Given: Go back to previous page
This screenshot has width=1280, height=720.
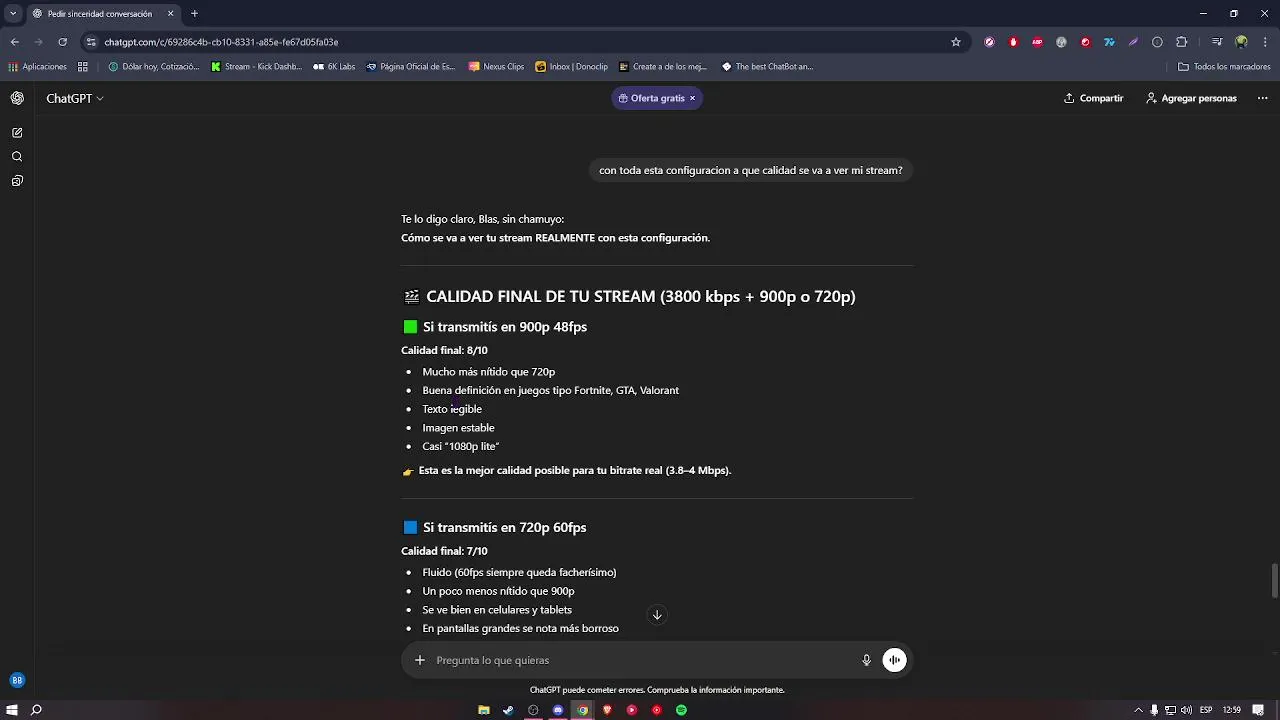Looking at the screenshot, I should tap(14, 42).
